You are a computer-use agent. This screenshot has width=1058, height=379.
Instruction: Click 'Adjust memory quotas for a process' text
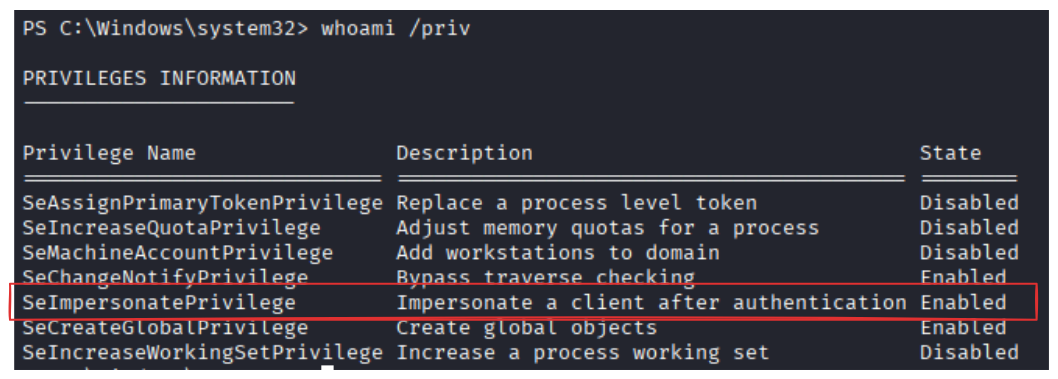(607, 228)
